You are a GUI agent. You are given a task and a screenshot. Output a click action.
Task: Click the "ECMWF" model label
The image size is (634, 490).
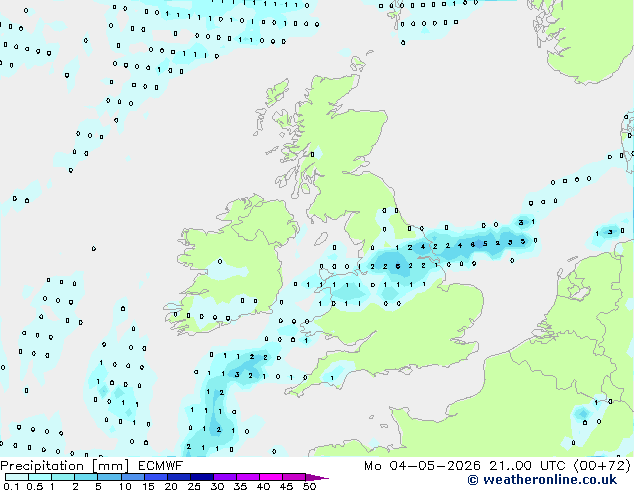coord(161,466)
